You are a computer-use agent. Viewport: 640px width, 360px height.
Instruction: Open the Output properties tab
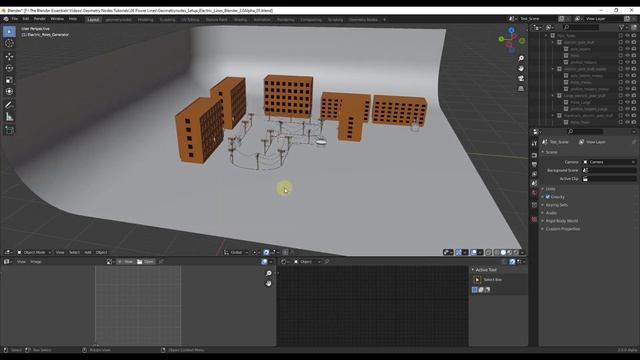(534, 164)
